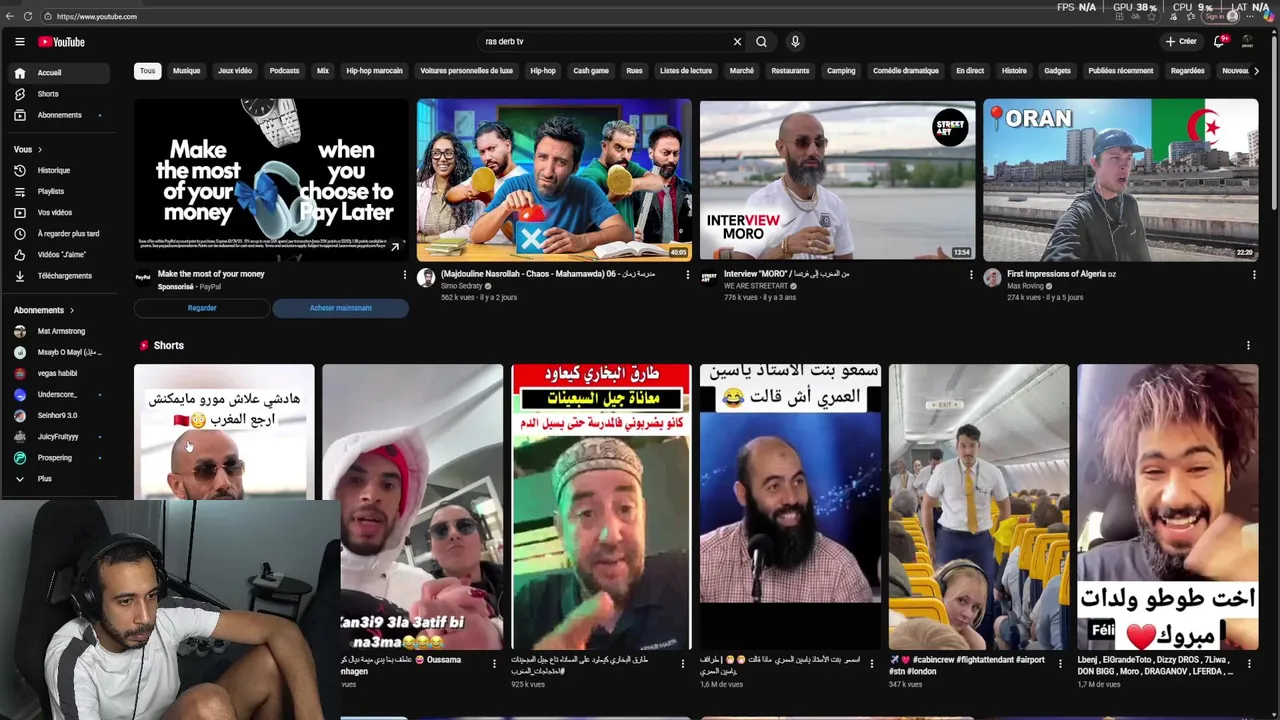Screen dimensions: 1280x720
Task: Play First impressions of Algeria thumbnail
Action: [x=1120, y=180]
